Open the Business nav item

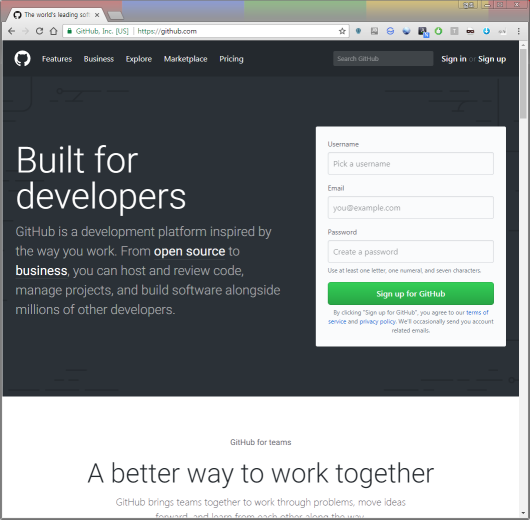99,59
